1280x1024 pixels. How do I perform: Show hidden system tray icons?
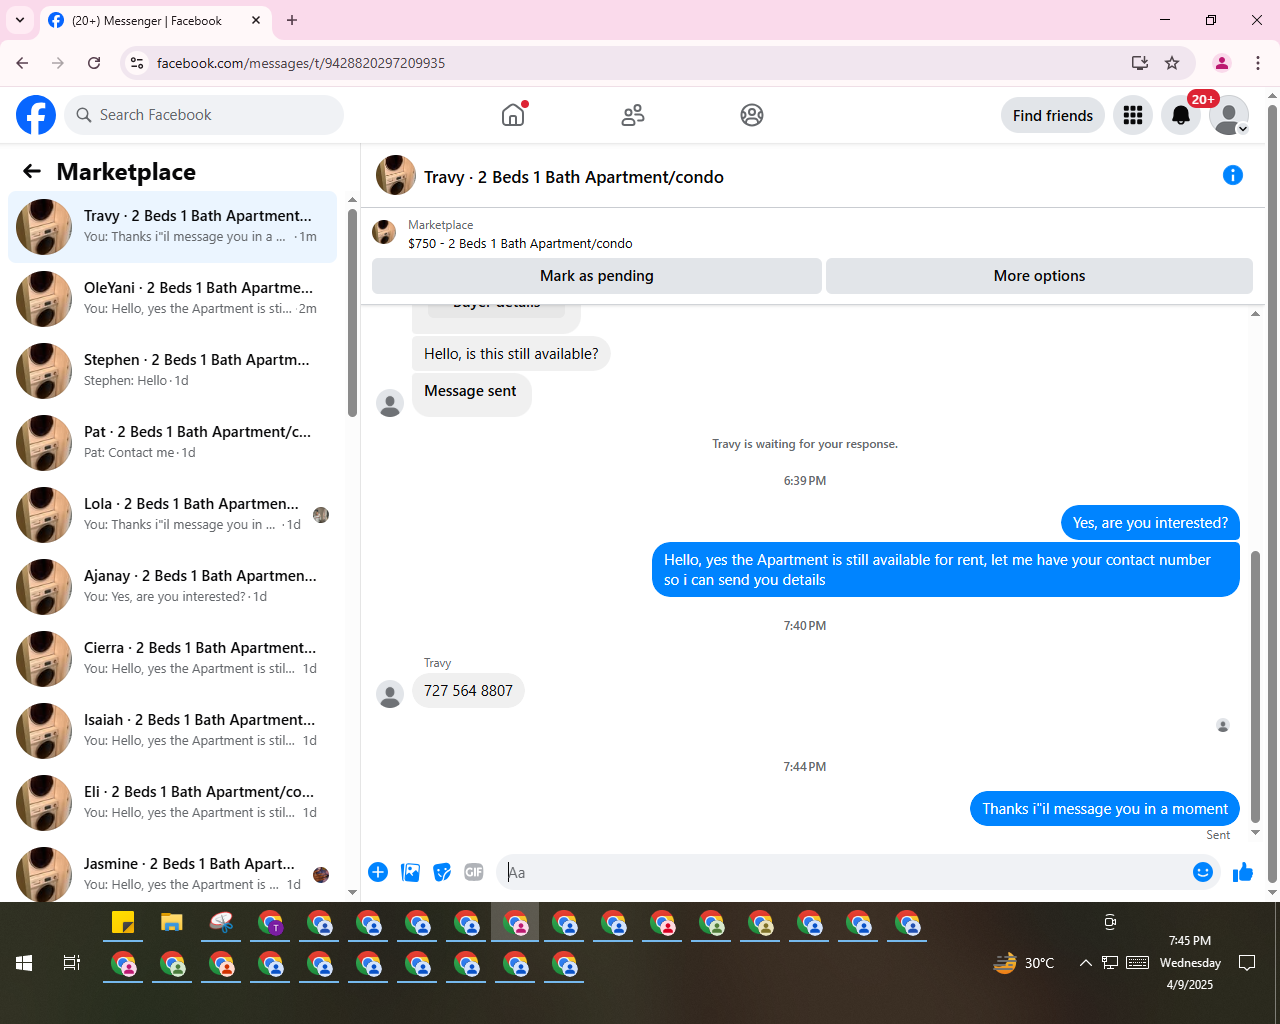pyautogui.click(x=1085, y=963)
